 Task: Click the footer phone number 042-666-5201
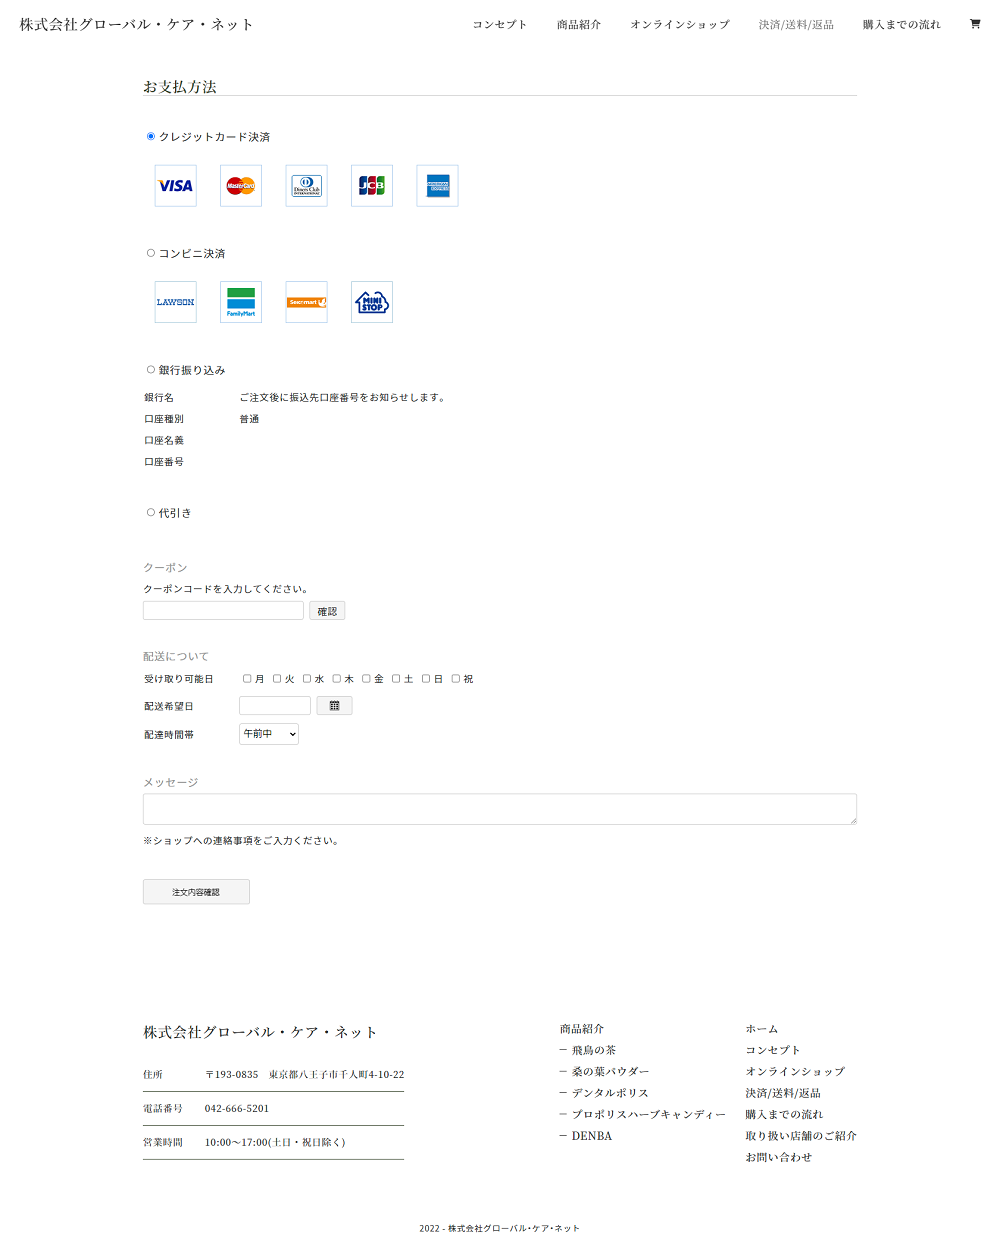(x=237, y=1108)
